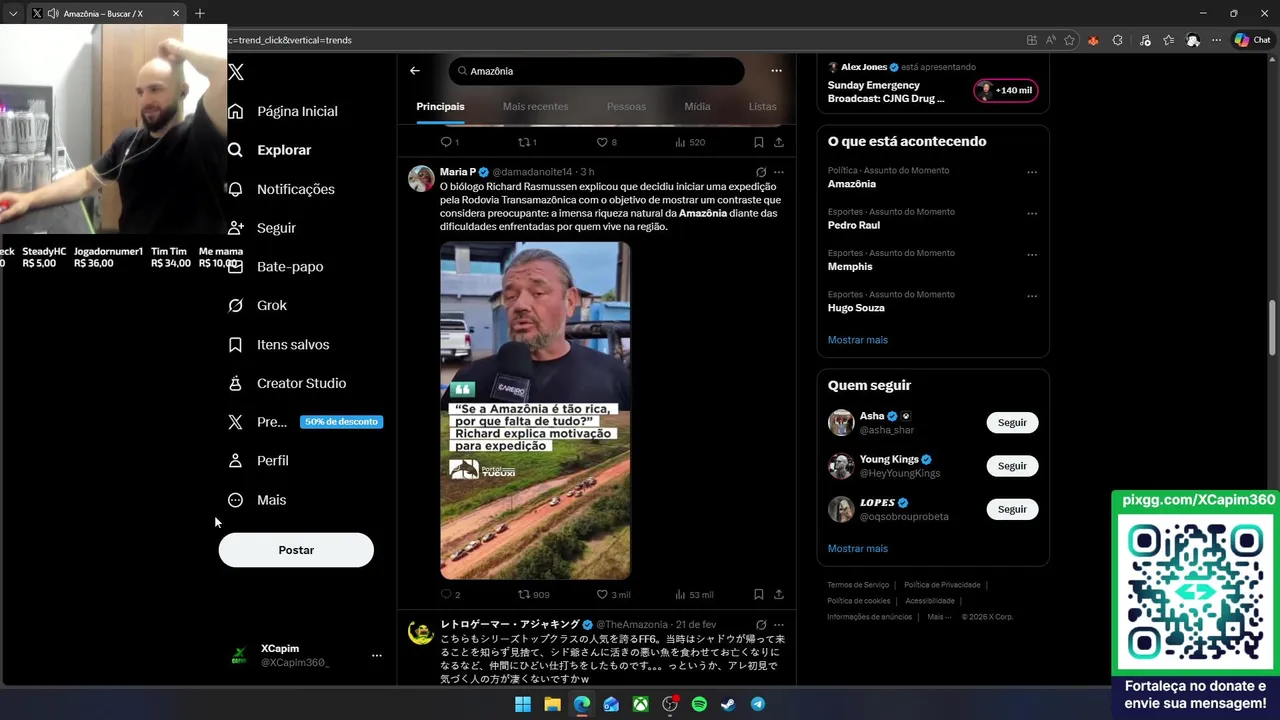
Task: Switch to the Pessoas tab
Action: click(626, 106)
